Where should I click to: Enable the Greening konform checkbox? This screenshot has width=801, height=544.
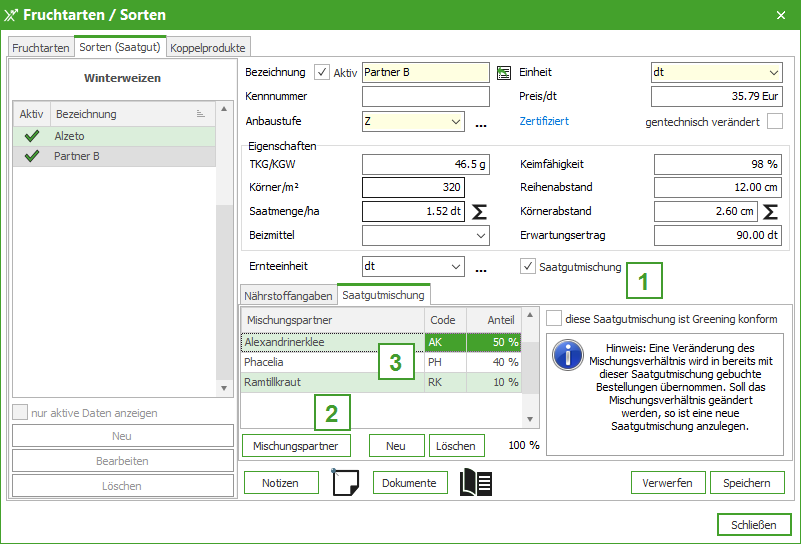tap(554, 318)
